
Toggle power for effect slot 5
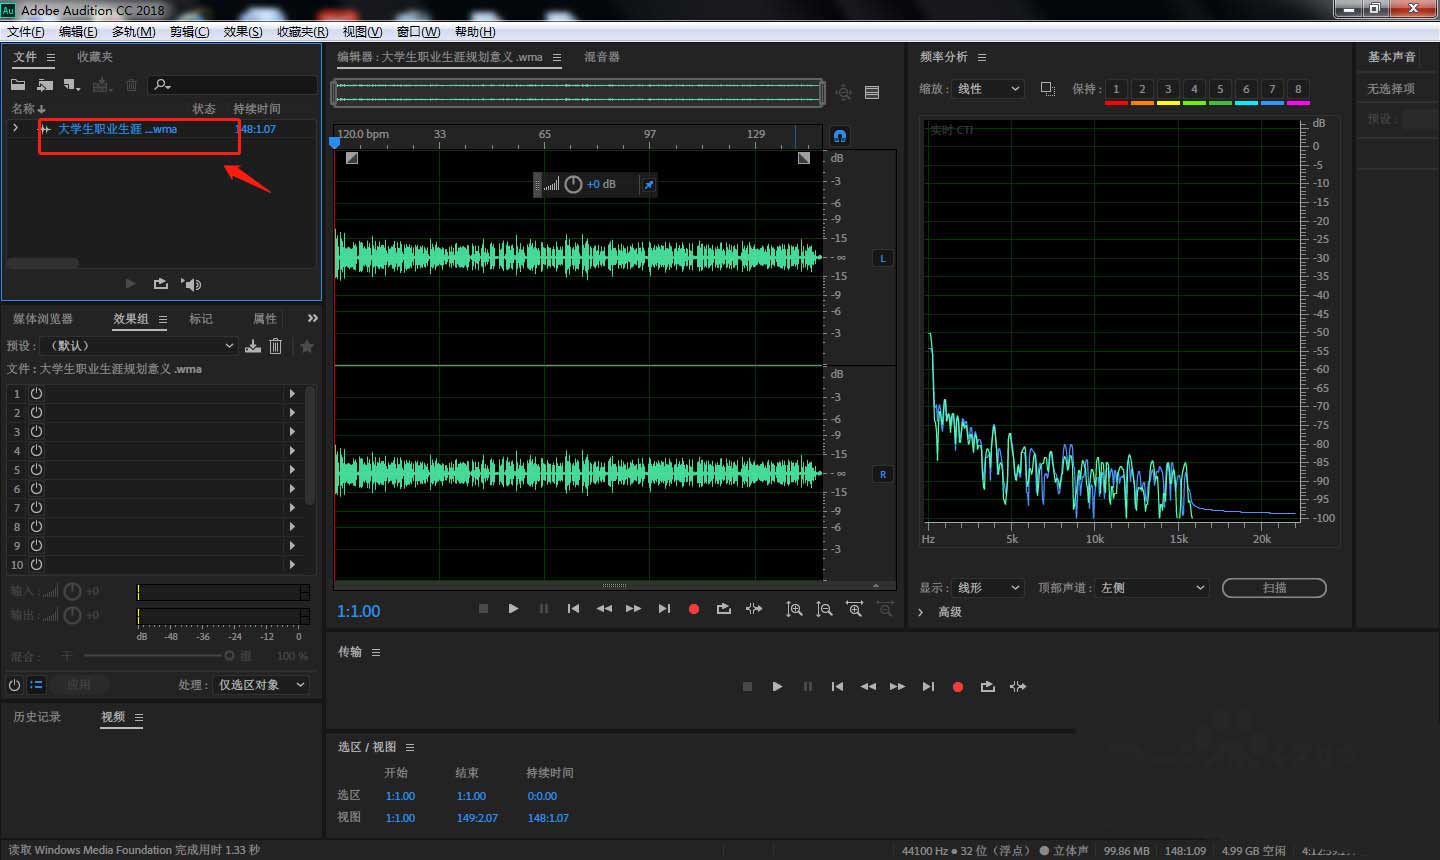coord(36,470)
